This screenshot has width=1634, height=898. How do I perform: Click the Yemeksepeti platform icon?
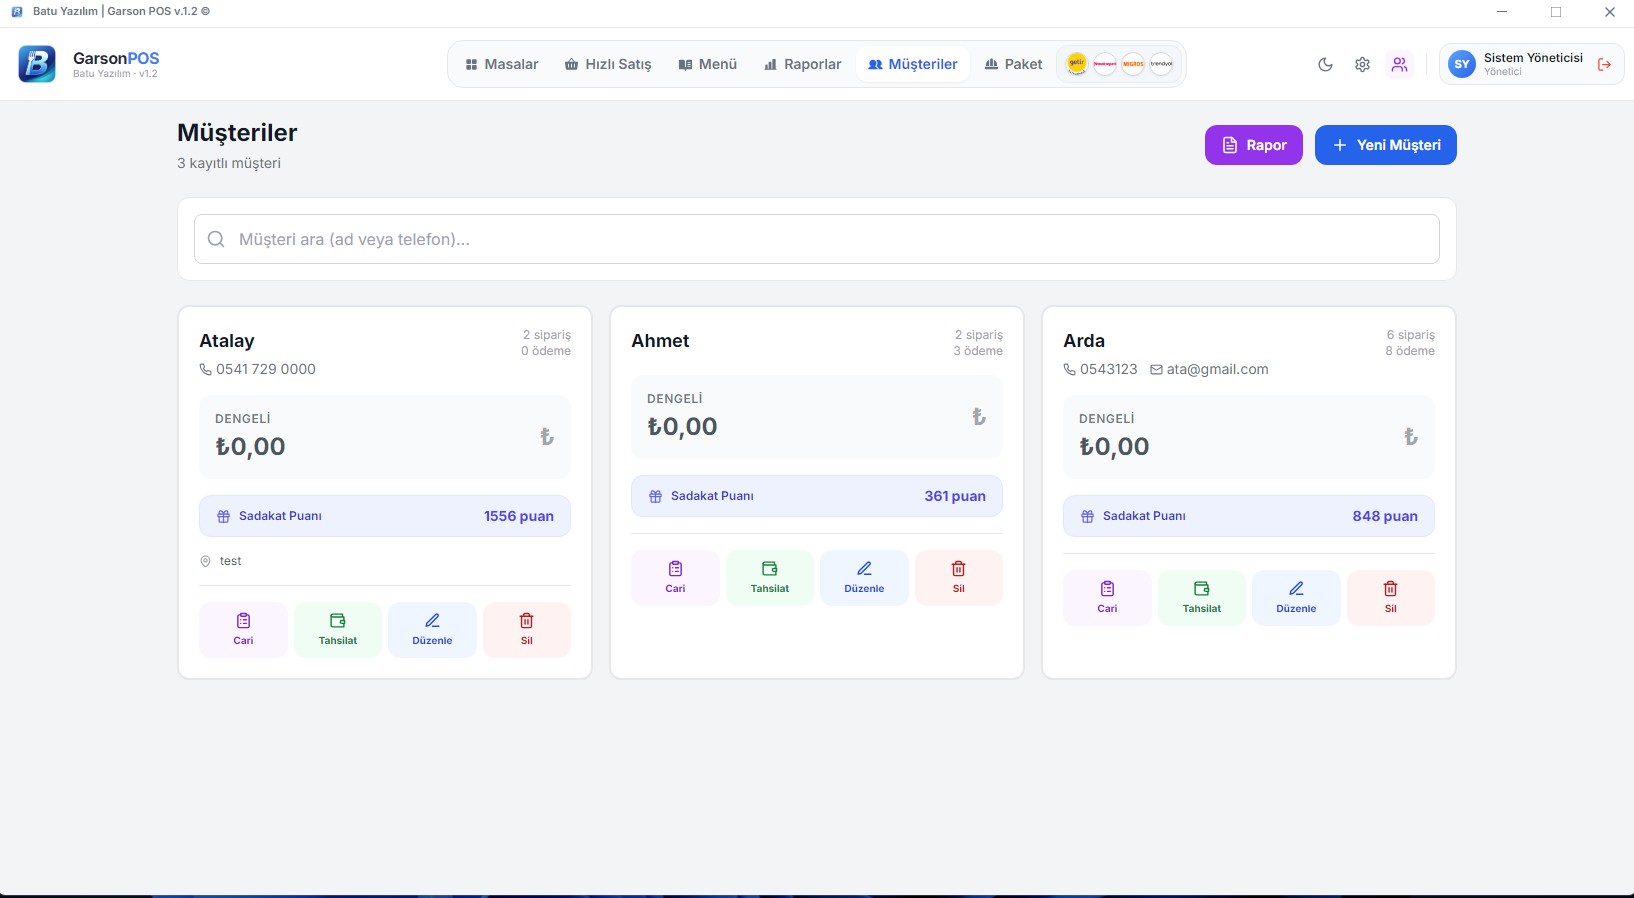point(1104,64)
